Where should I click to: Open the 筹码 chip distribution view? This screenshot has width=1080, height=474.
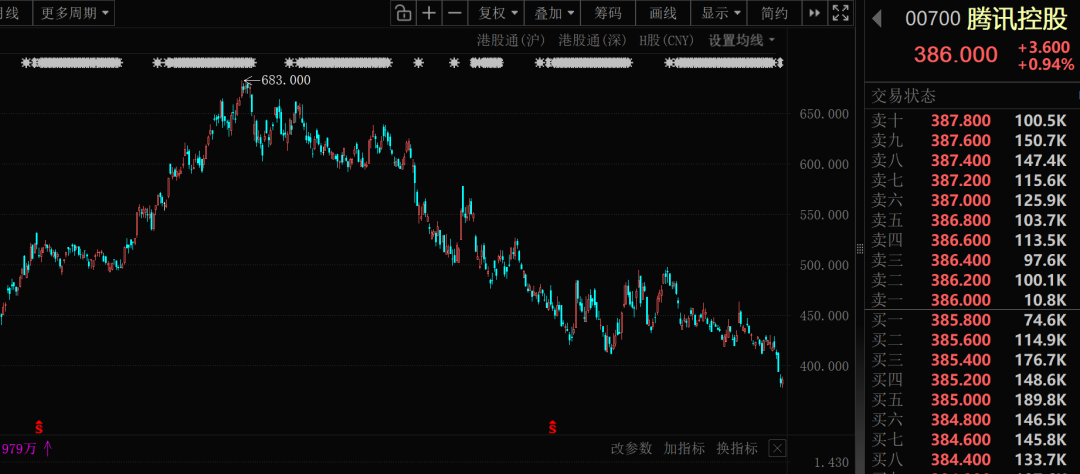(608, 13)
